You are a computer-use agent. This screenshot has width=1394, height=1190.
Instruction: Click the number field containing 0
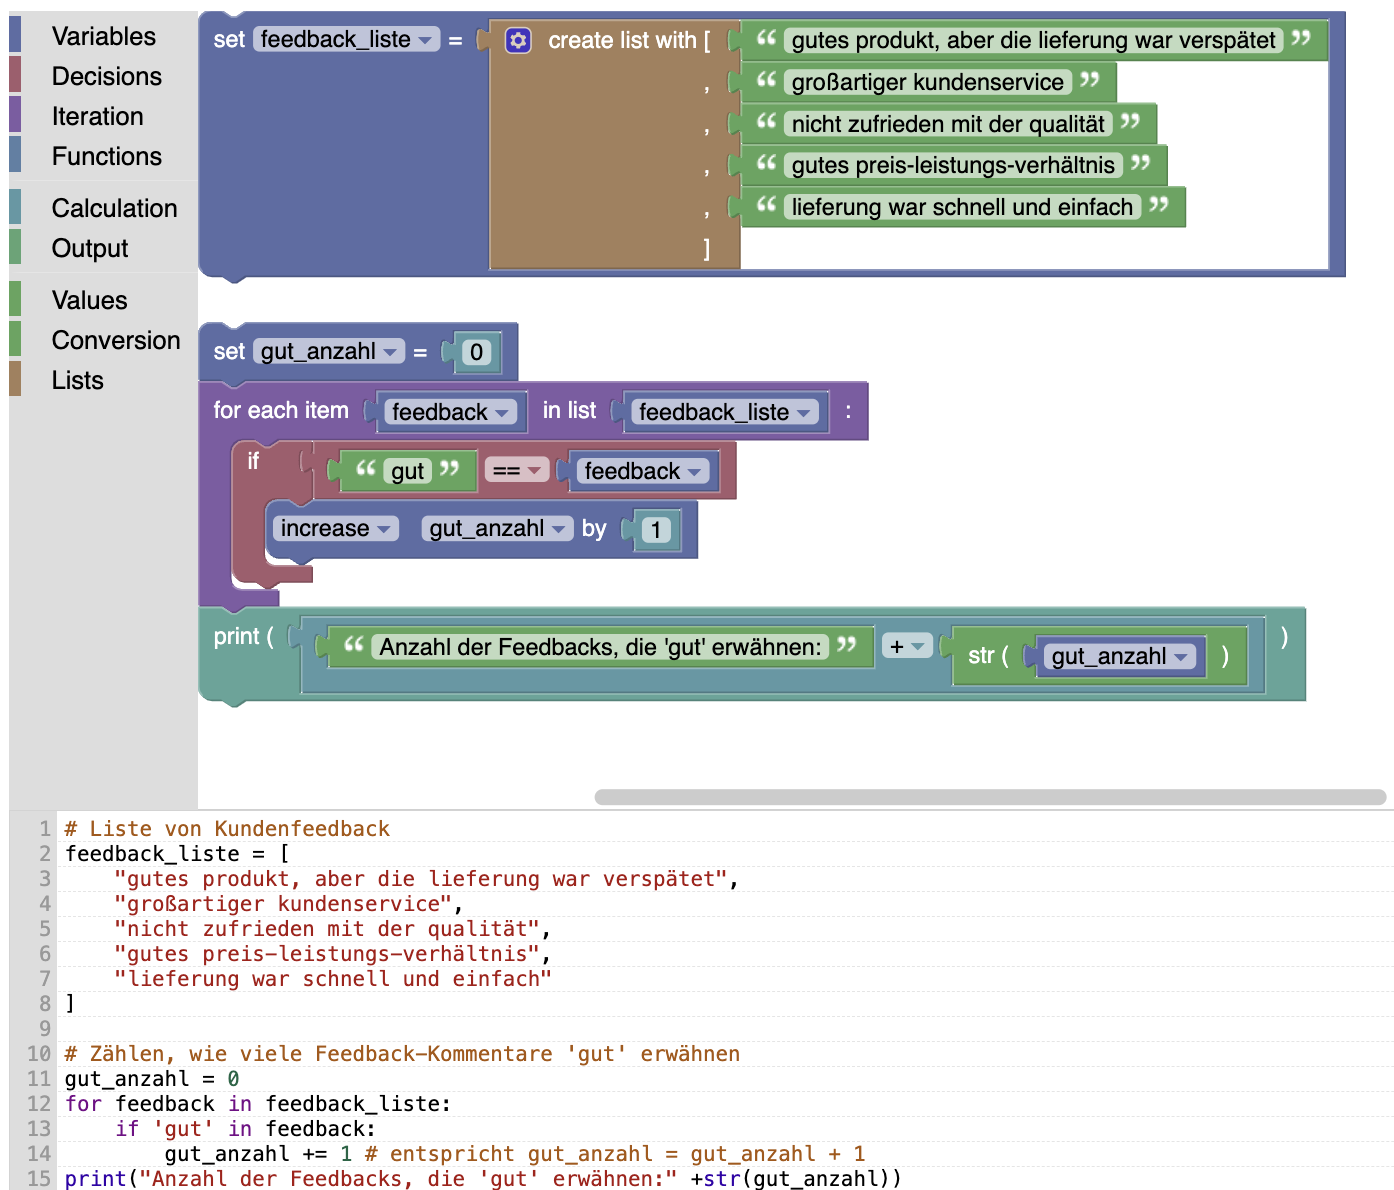point(476,352)
